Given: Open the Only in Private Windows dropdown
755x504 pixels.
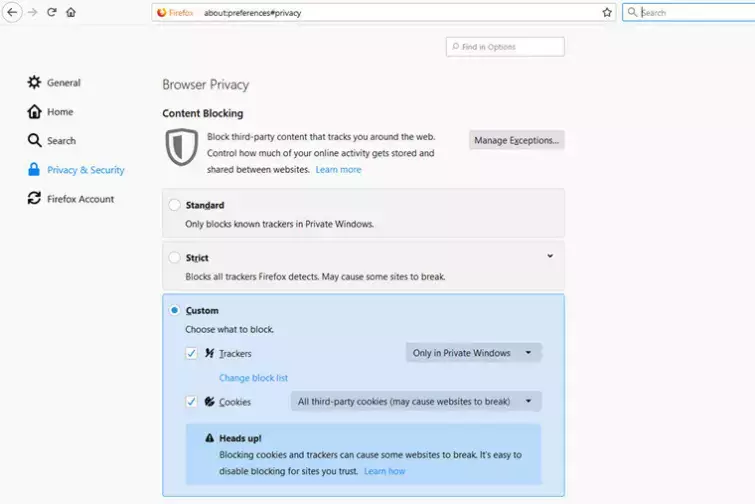Looking at the screenshot, I should [473, 353].
